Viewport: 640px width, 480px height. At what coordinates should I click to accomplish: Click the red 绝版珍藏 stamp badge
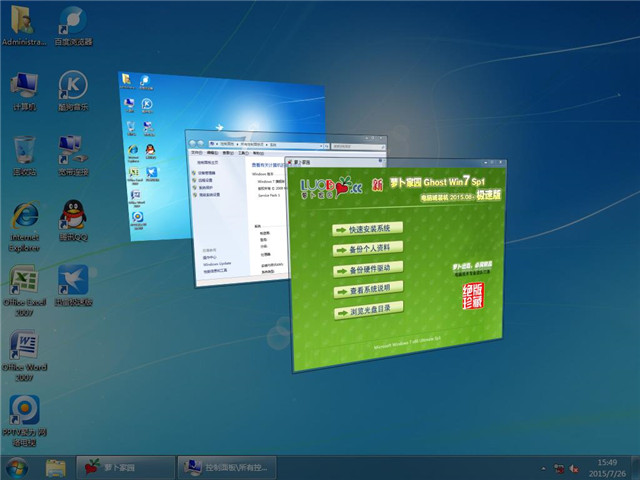tap(473, 296)
